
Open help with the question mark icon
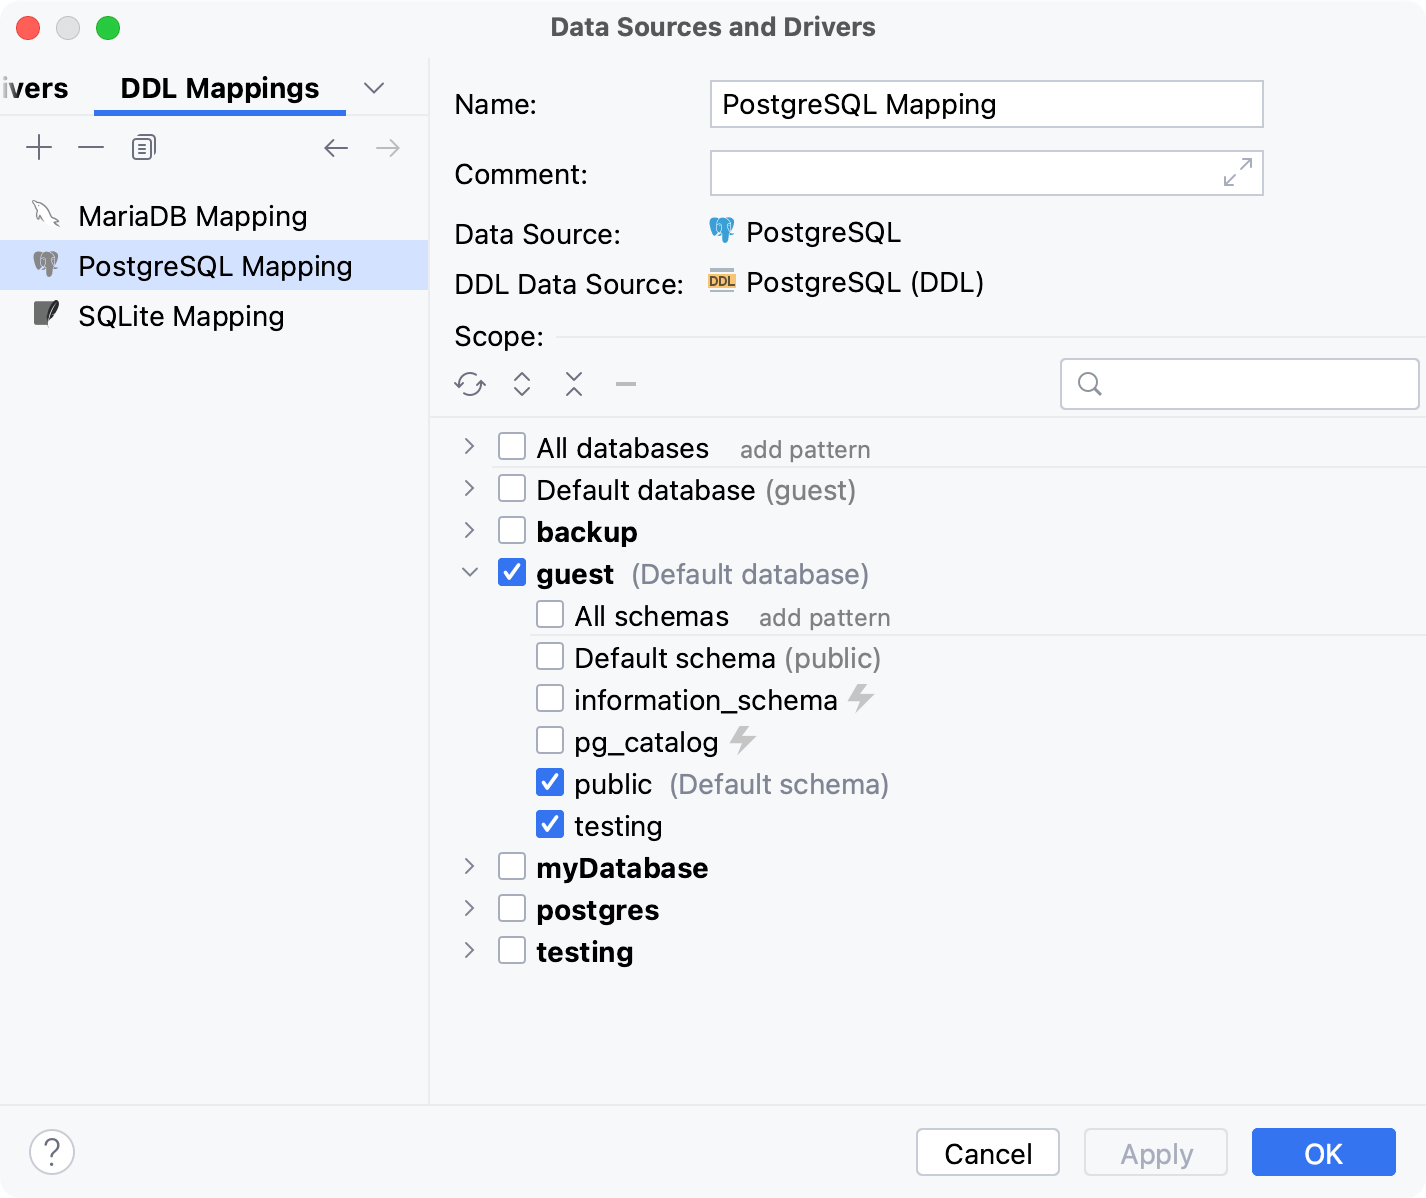pyautogui.click(x=51, y=1152)
